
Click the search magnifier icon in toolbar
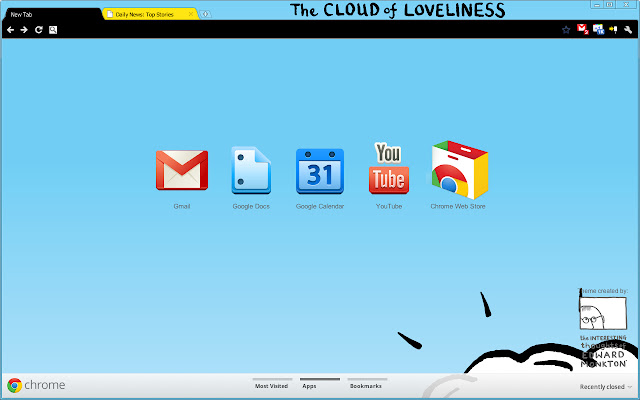pyautogui.click(x=53, y=30)
